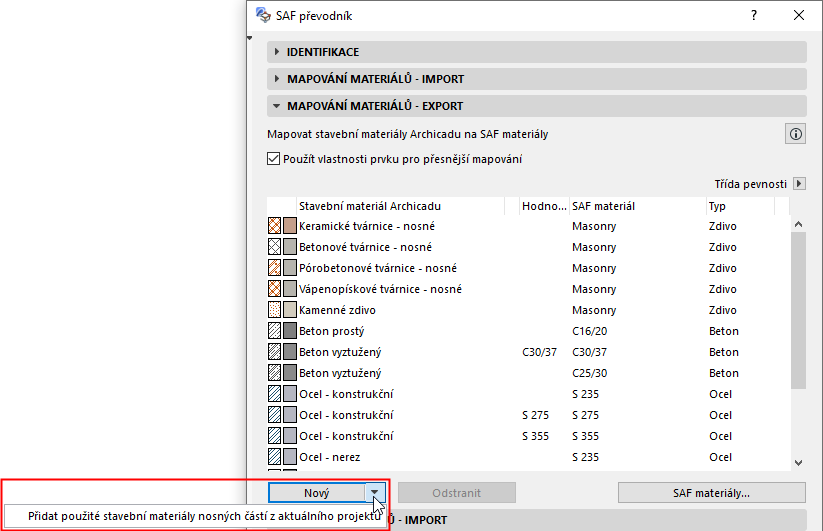This screenshot has width=823, height=531.
Task: Click the SAF převodník title bar icon
Action: 263,15
